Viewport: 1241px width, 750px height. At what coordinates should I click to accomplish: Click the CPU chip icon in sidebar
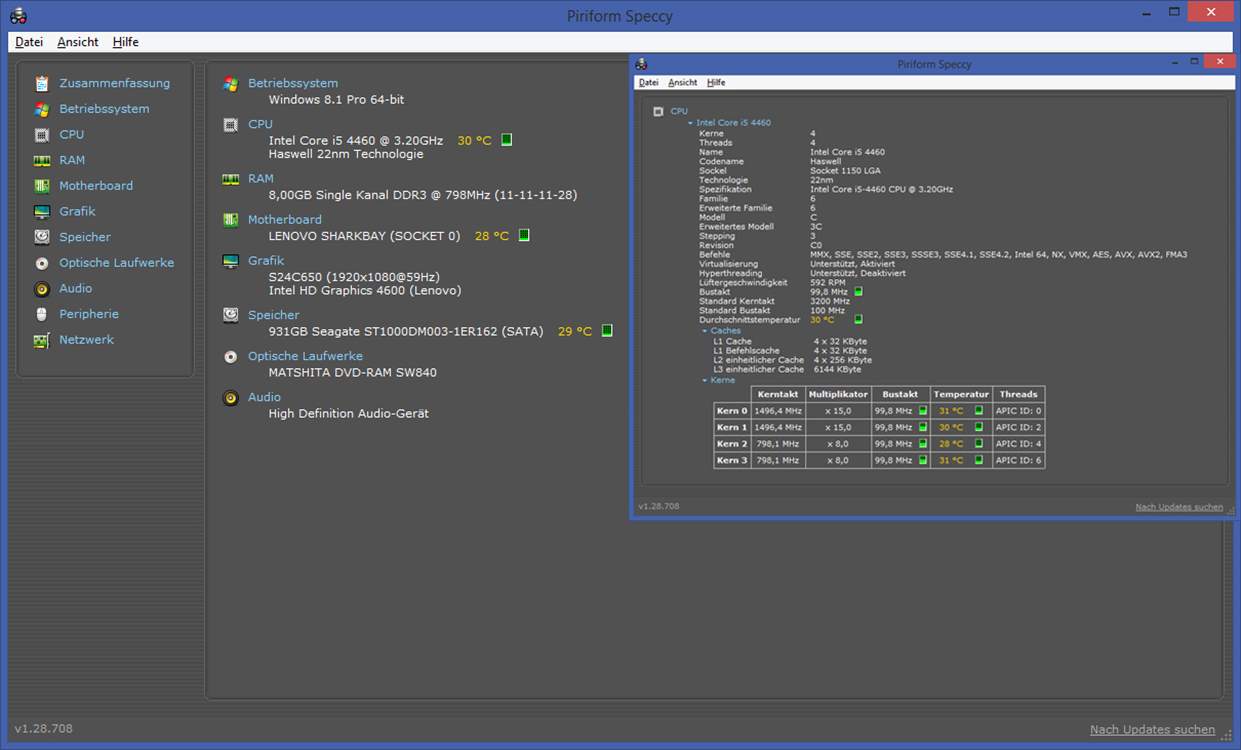41,134
